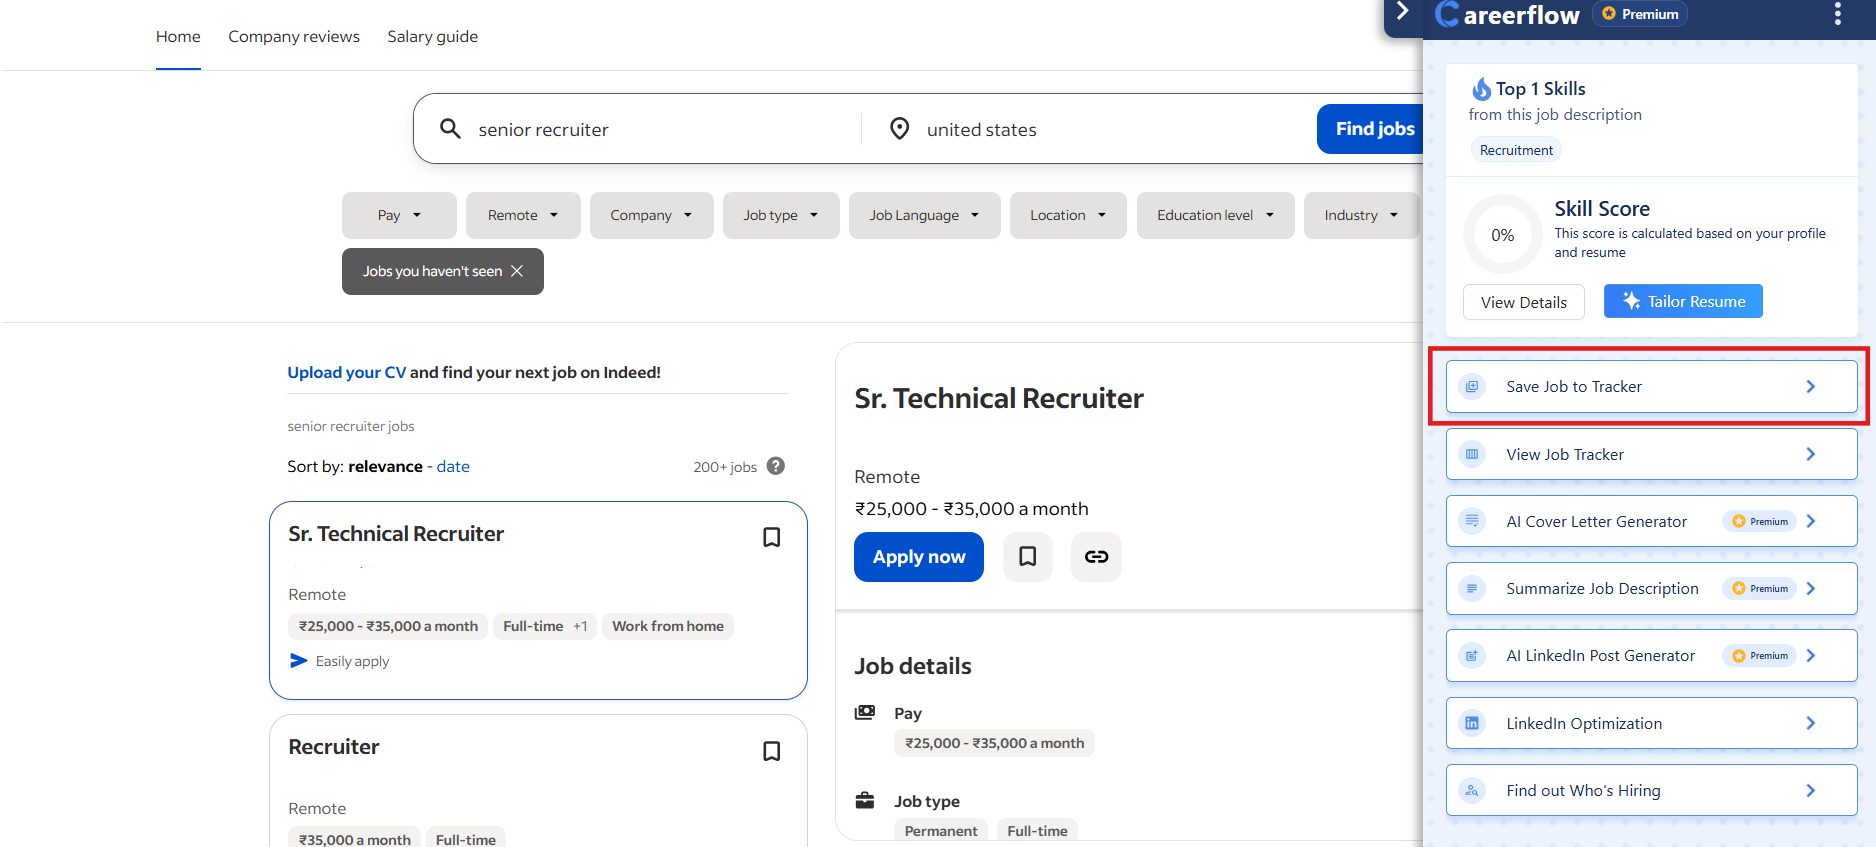Click the Save Job to Tracker icon

click(1472, 386)
